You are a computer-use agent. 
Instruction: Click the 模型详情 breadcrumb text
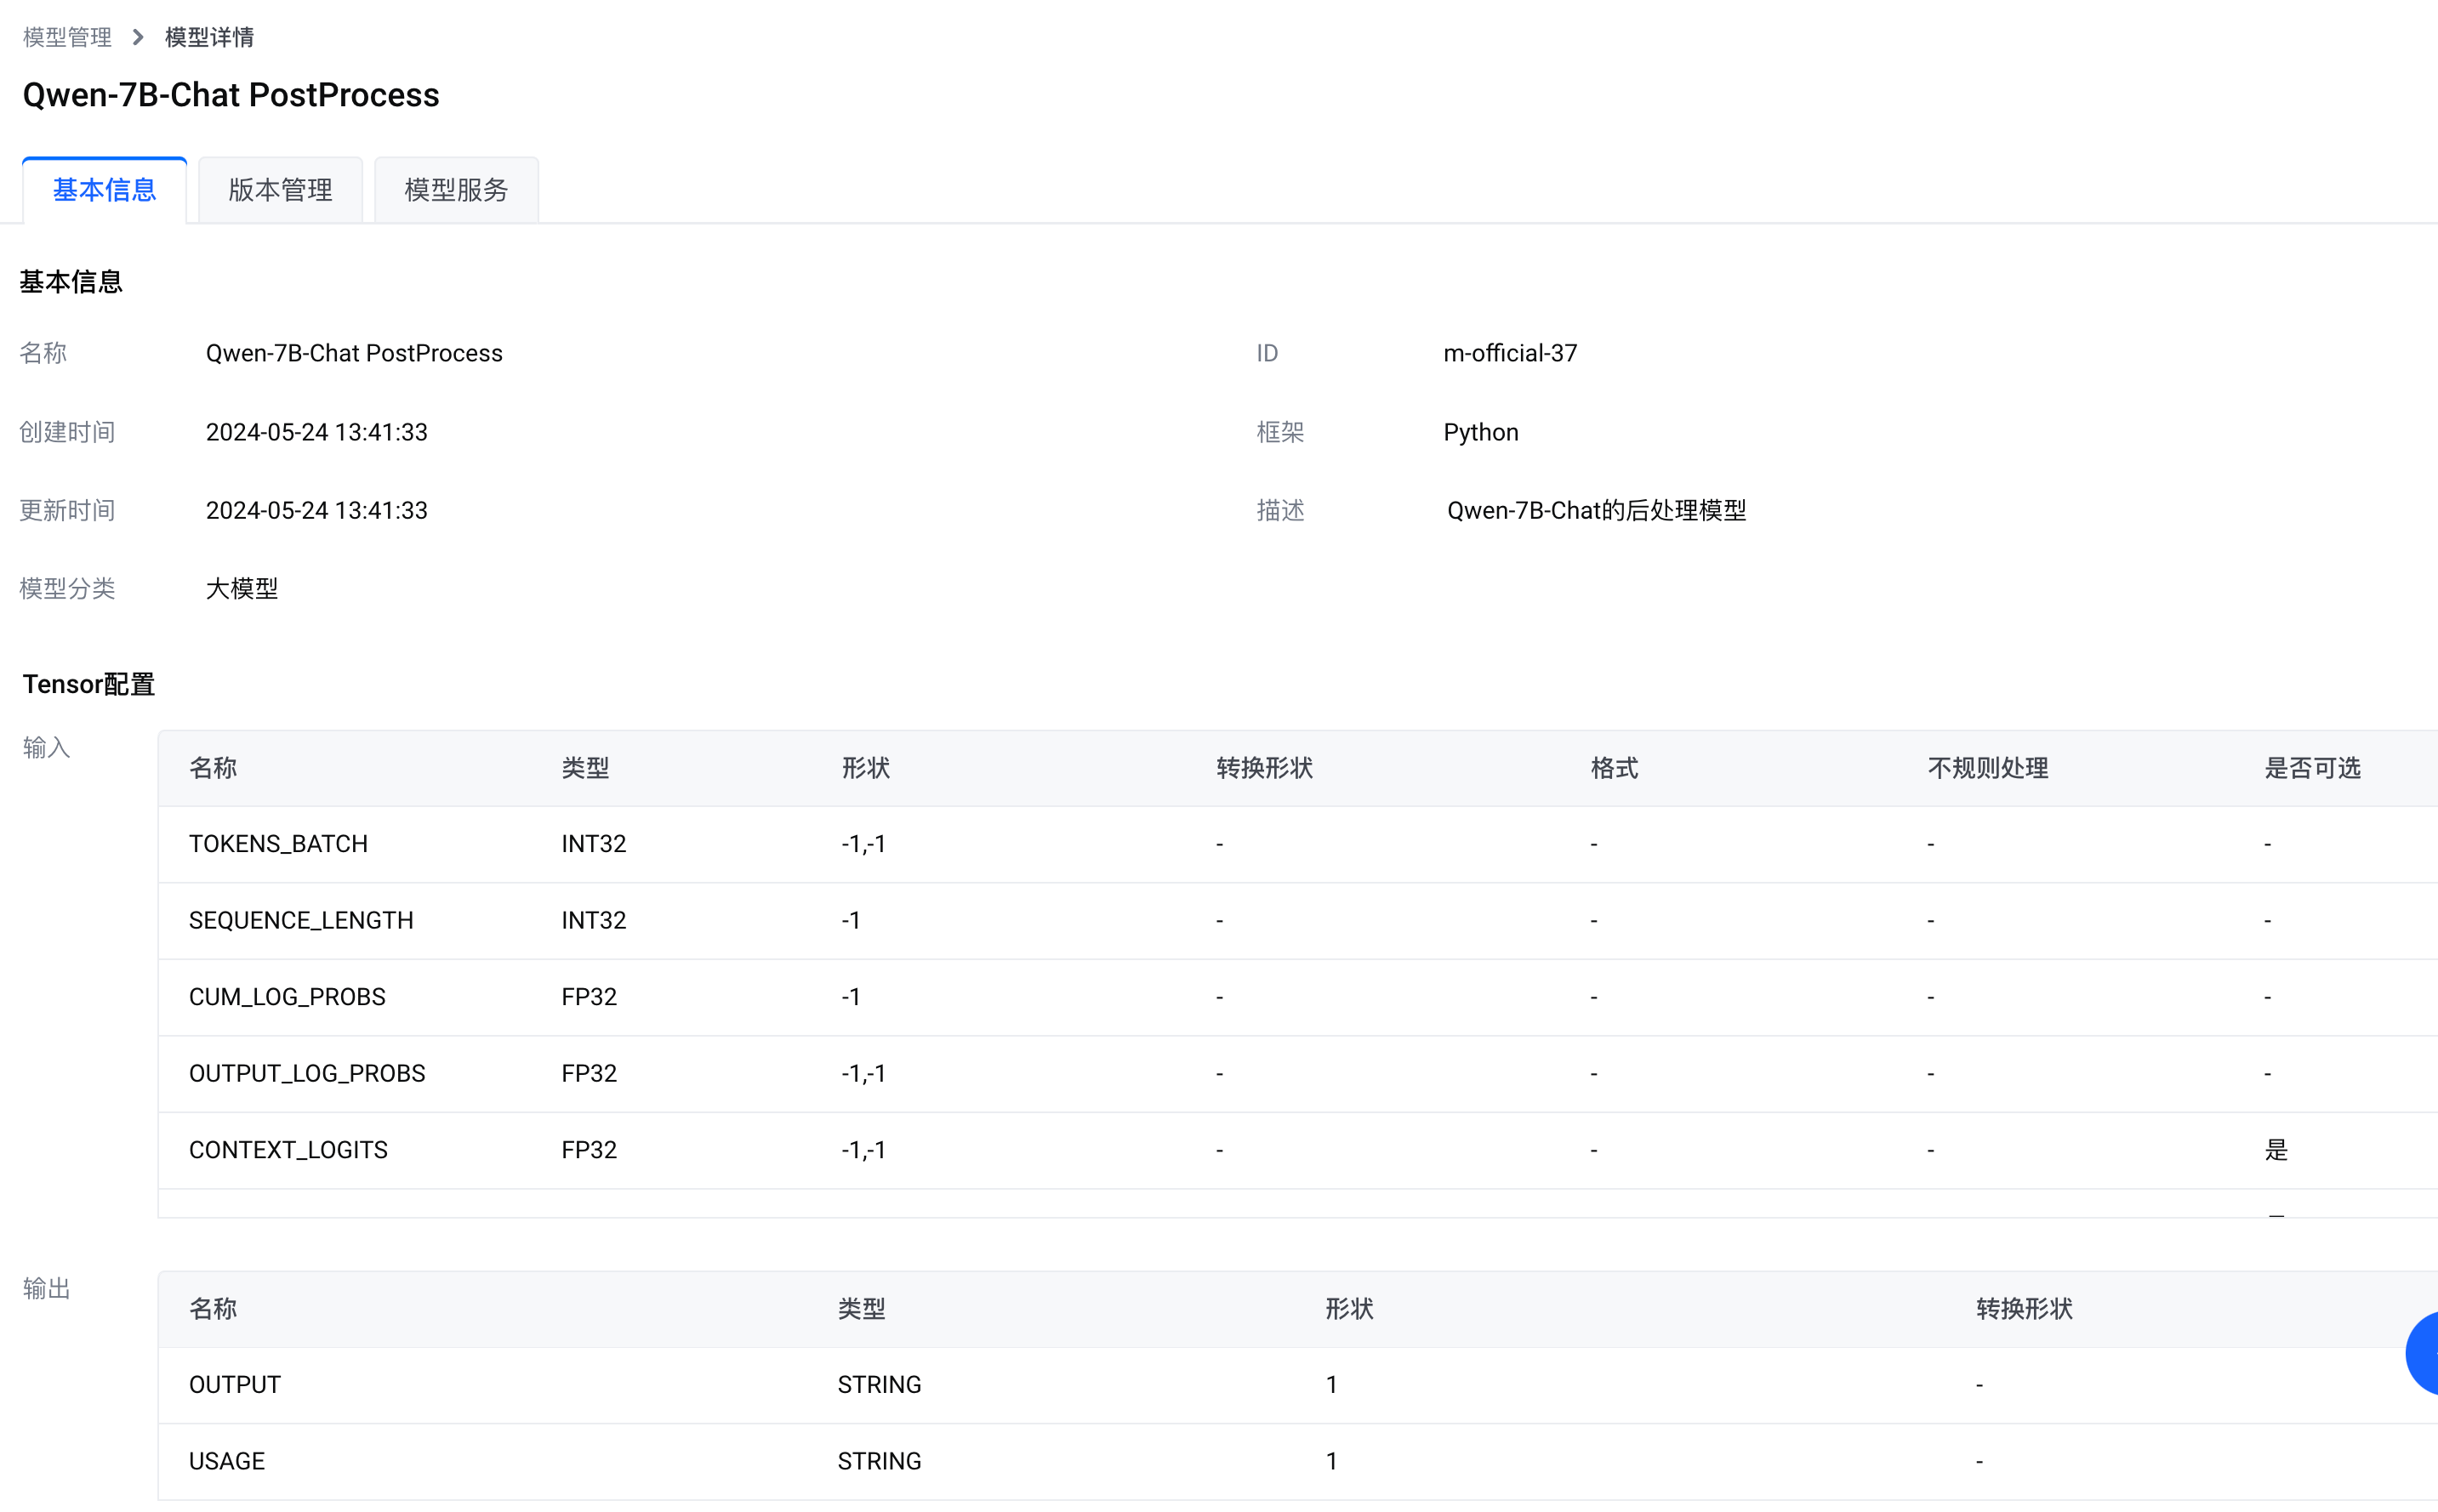point(209,37)
